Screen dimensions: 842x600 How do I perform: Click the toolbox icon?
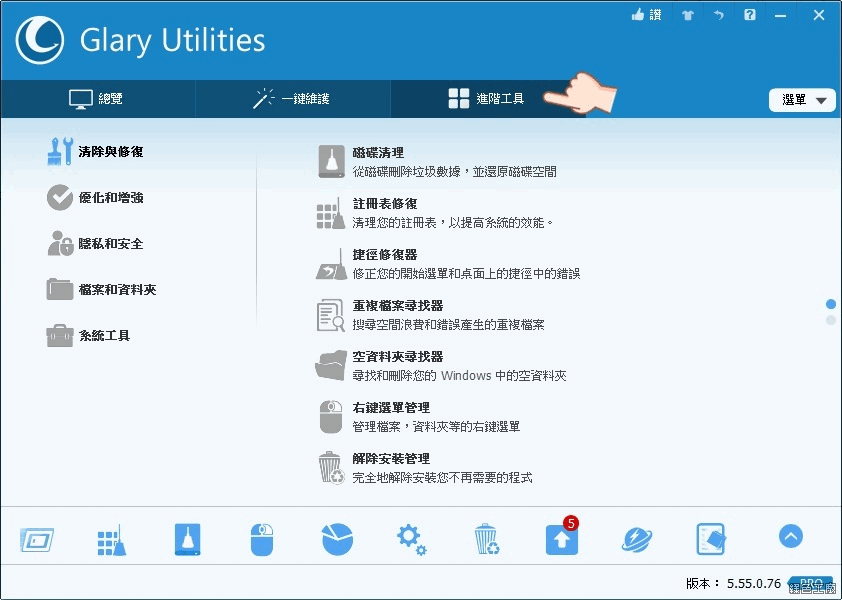[60, 336]
